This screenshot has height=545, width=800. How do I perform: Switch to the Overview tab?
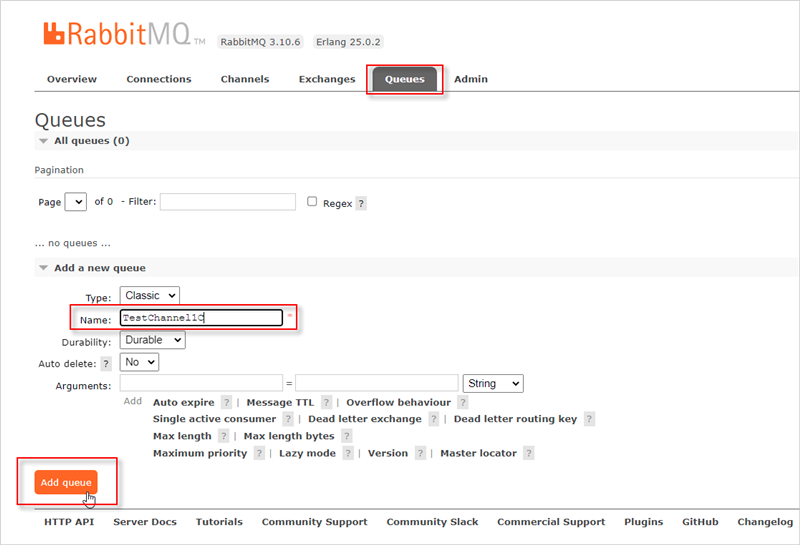coord(72,79)
